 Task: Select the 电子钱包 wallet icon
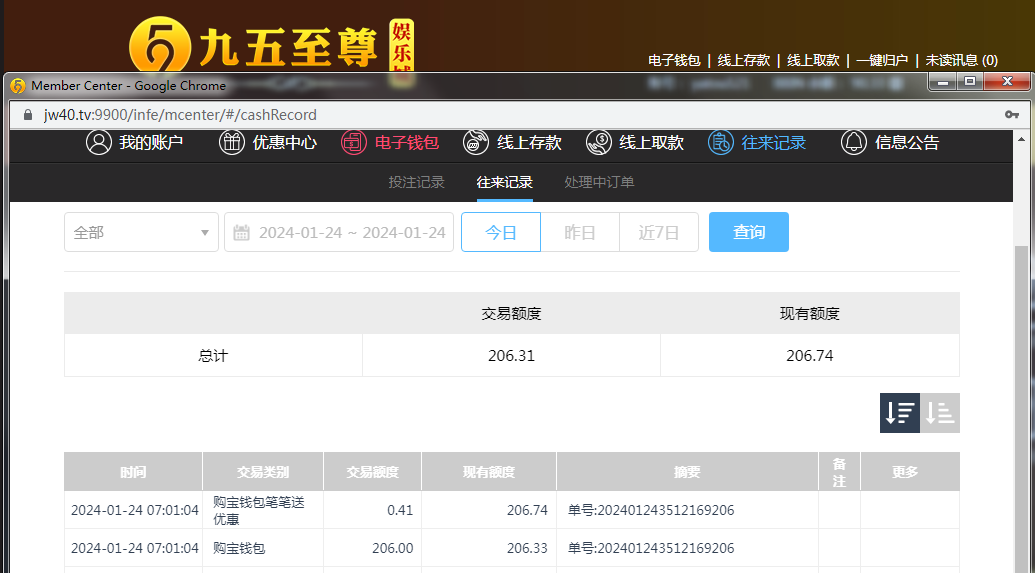tap(354, 142)
